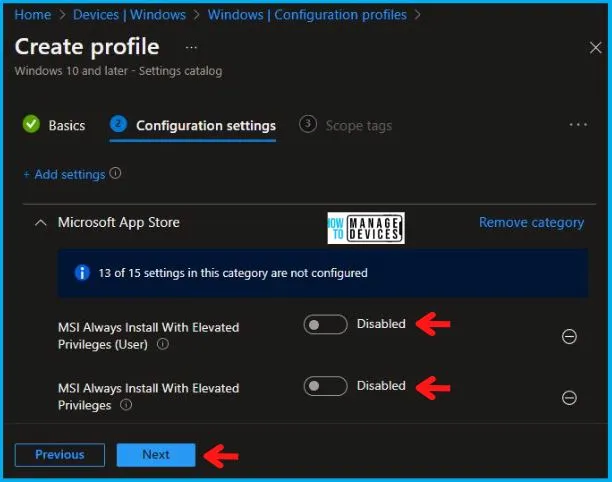Click the Previous button
The image size is (612, 482).
[60, 455]
